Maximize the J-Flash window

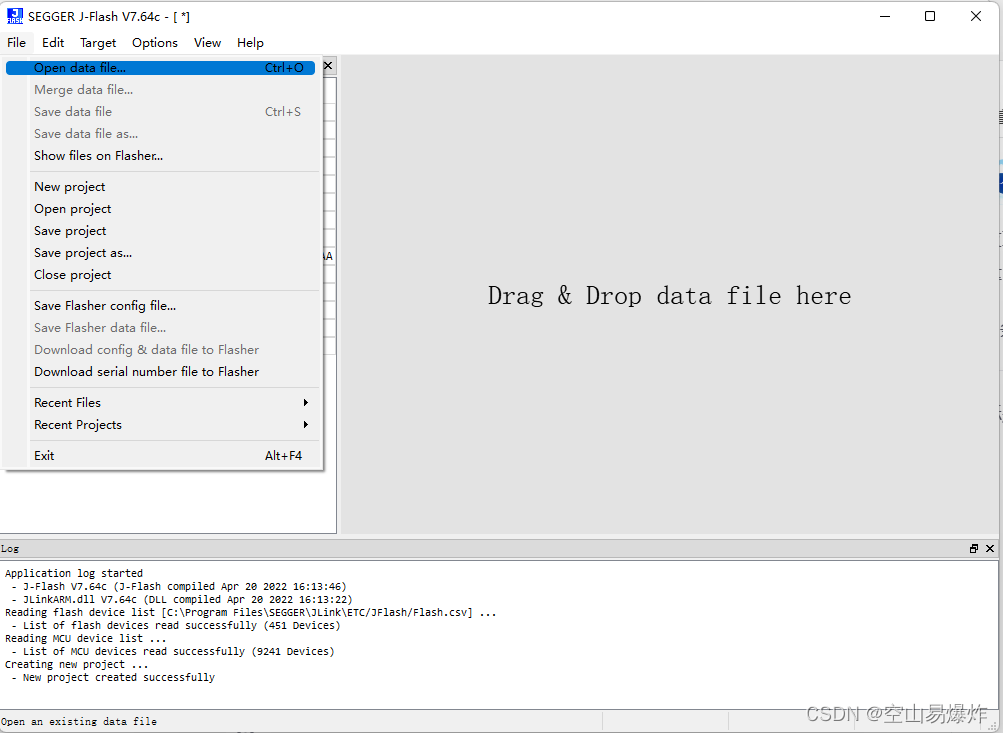[x=930, y=16]
